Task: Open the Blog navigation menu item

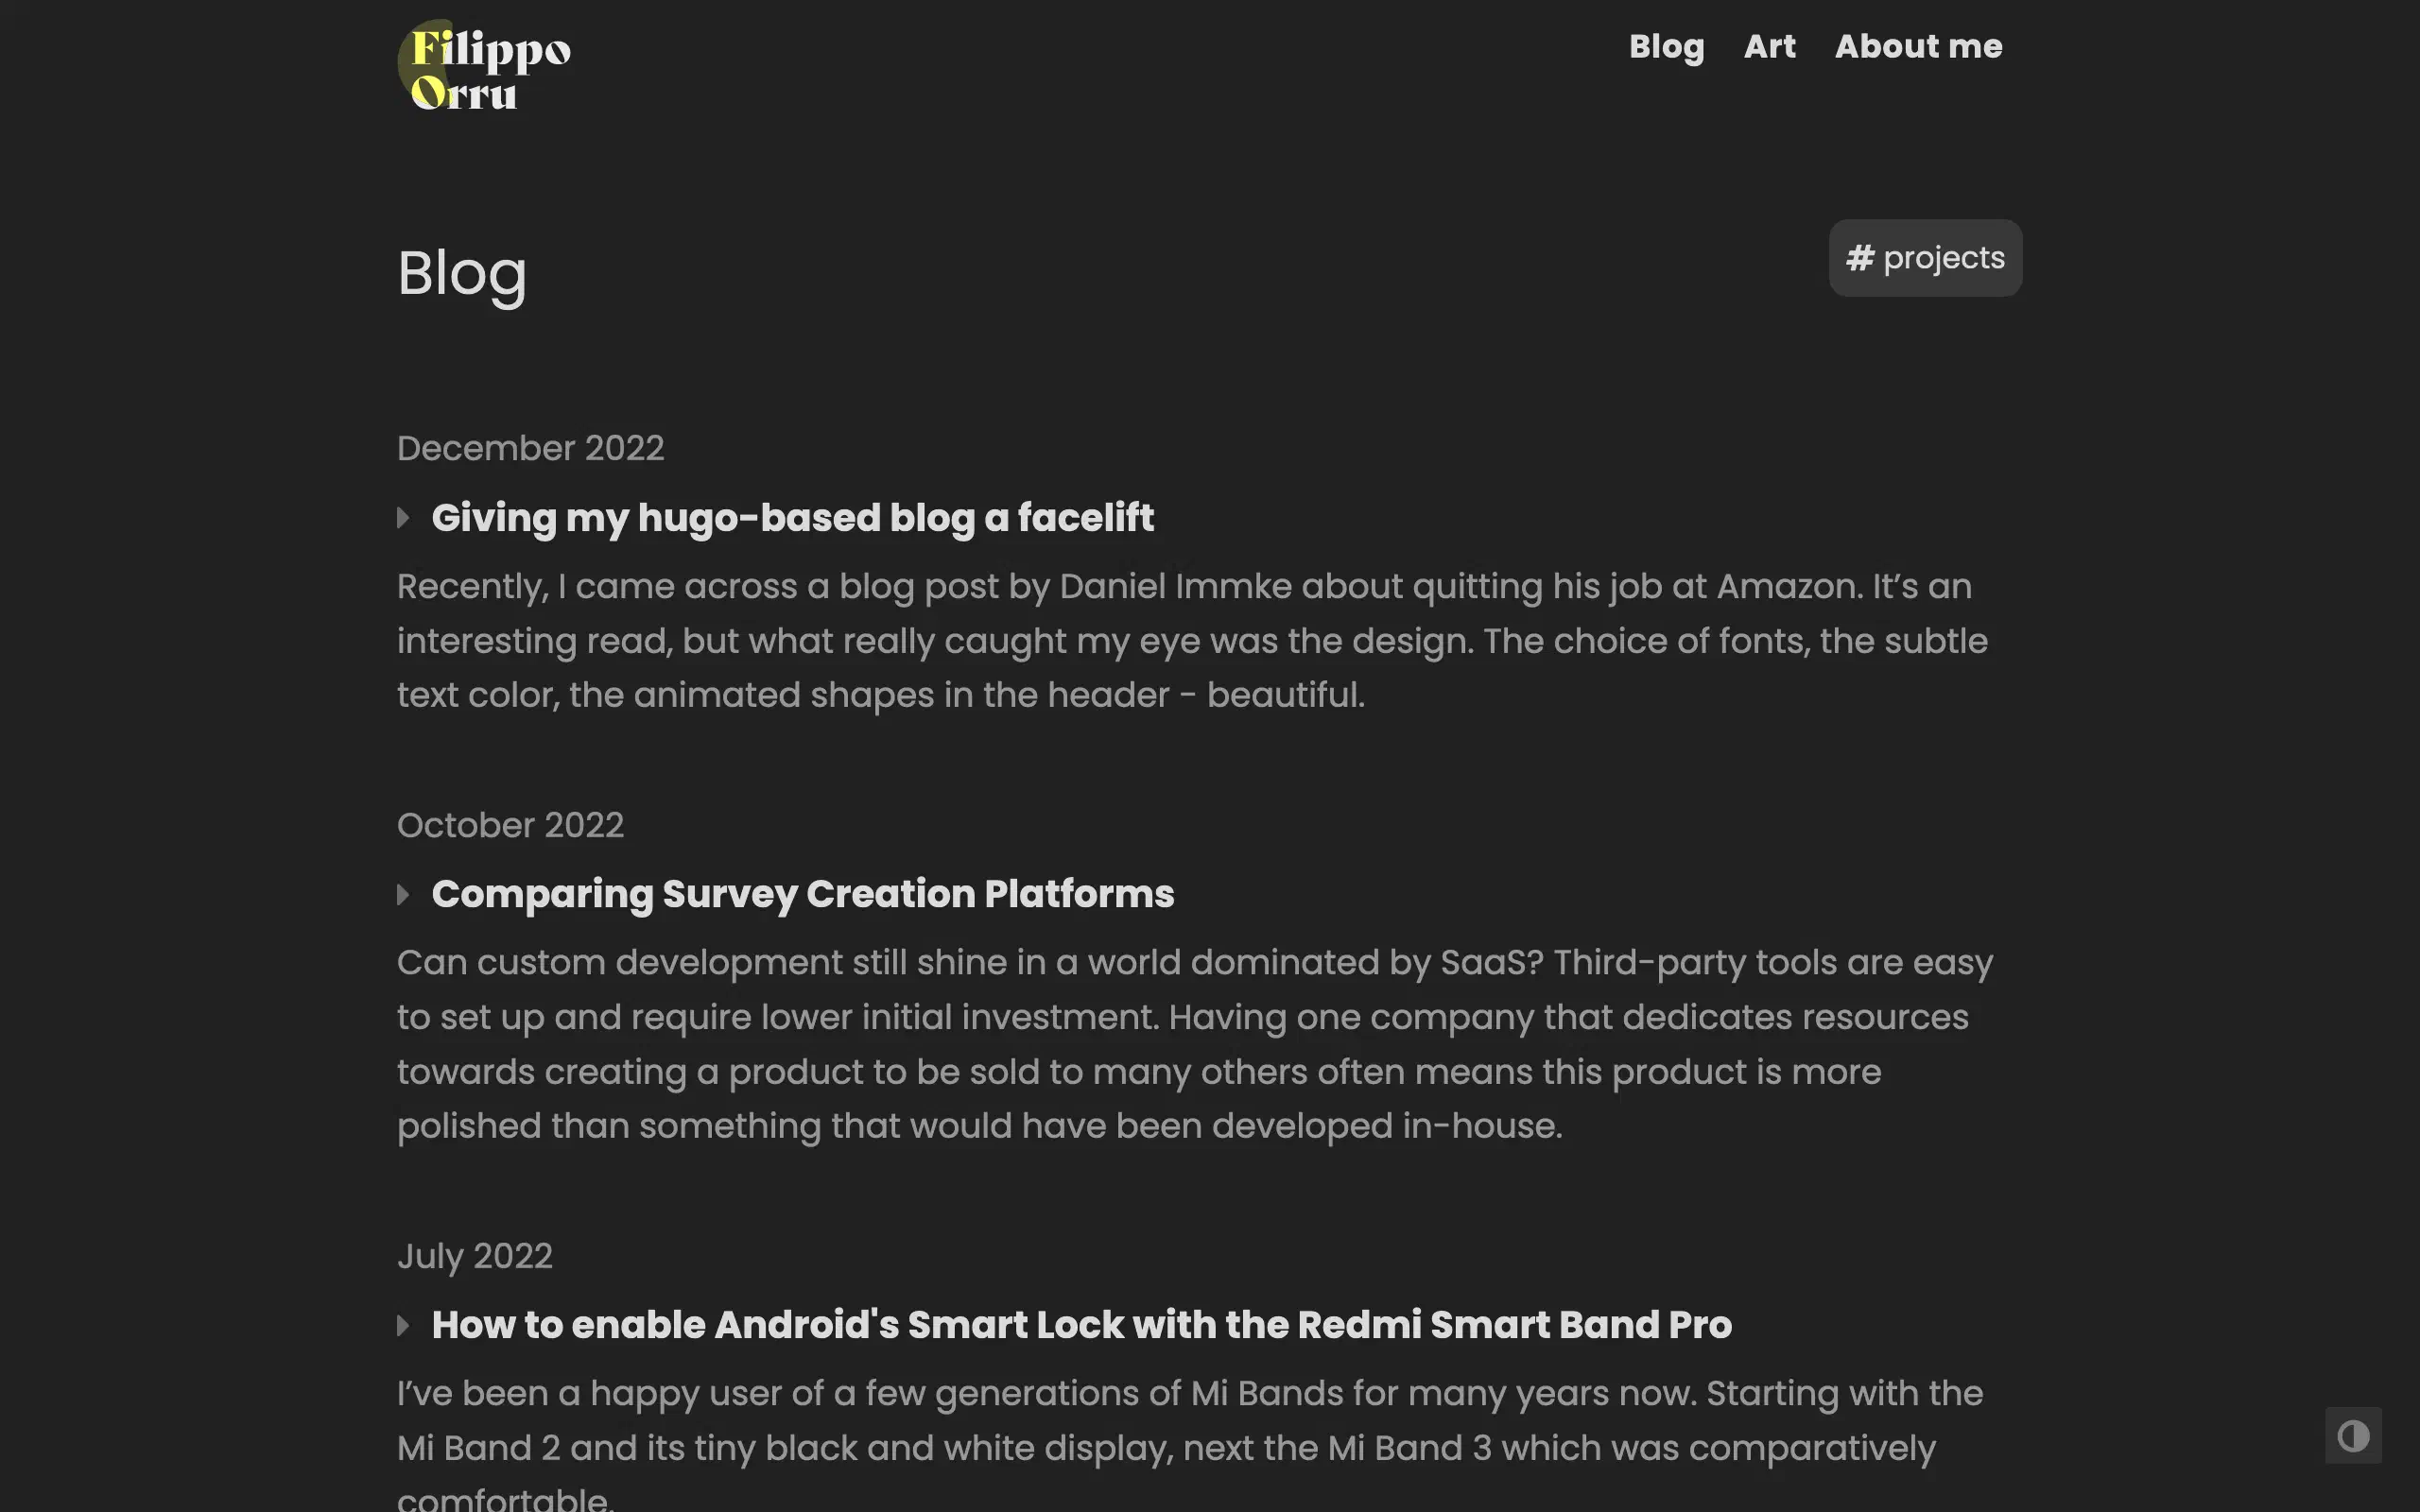Action: pos(1666,46)
